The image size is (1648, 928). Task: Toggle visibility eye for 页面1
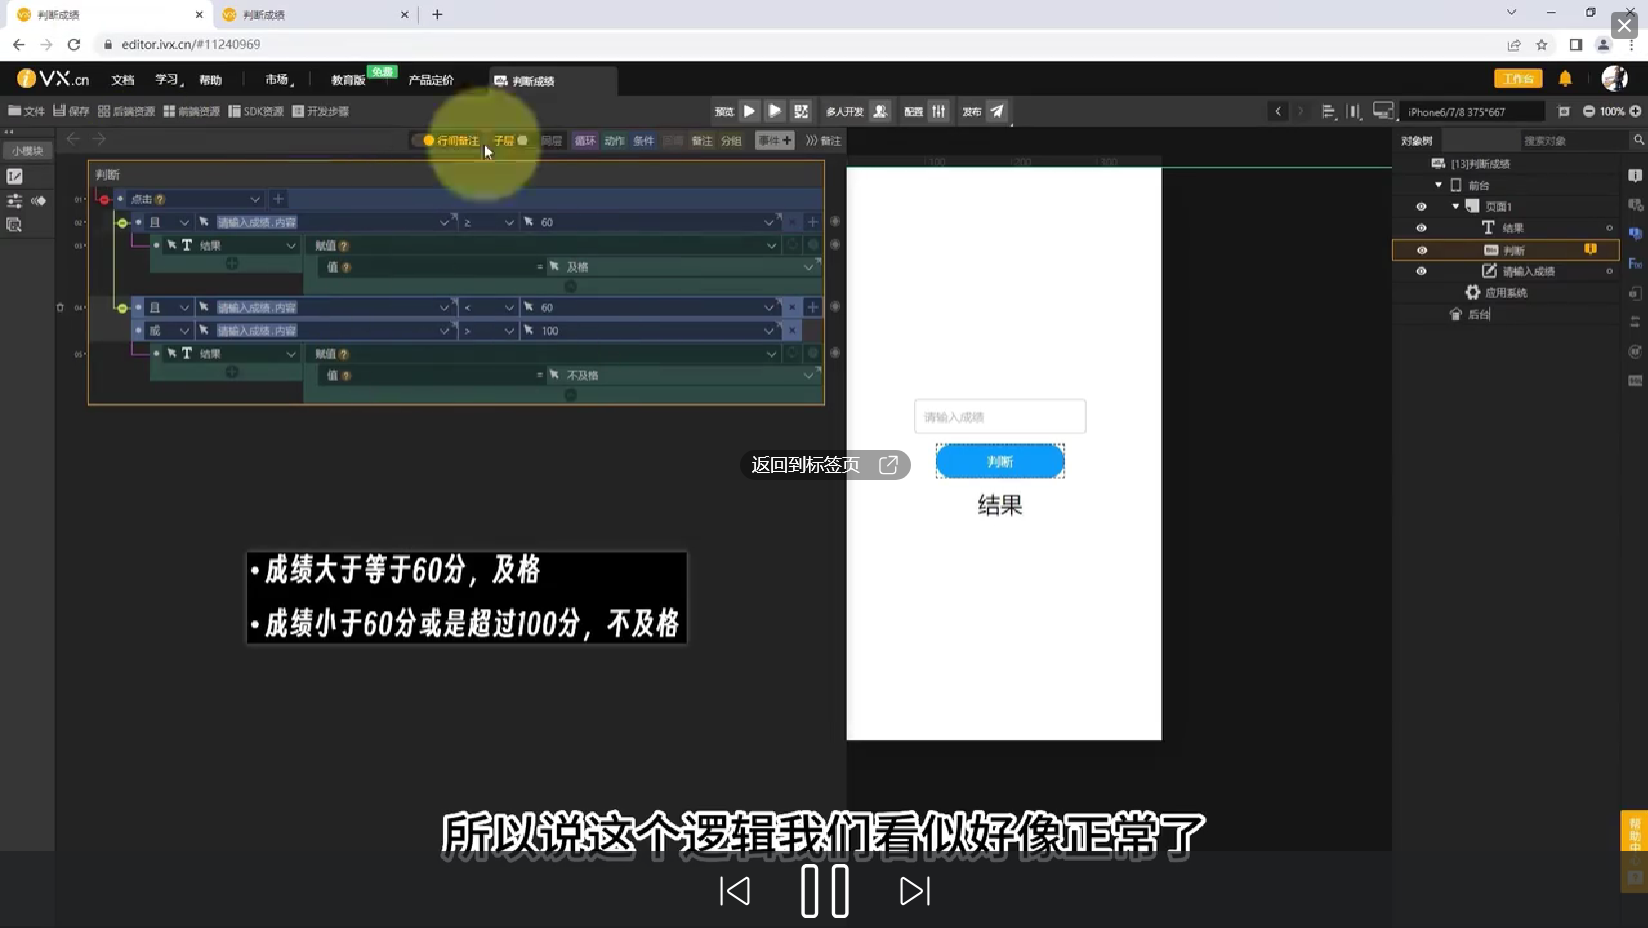tap(1421, 206)
